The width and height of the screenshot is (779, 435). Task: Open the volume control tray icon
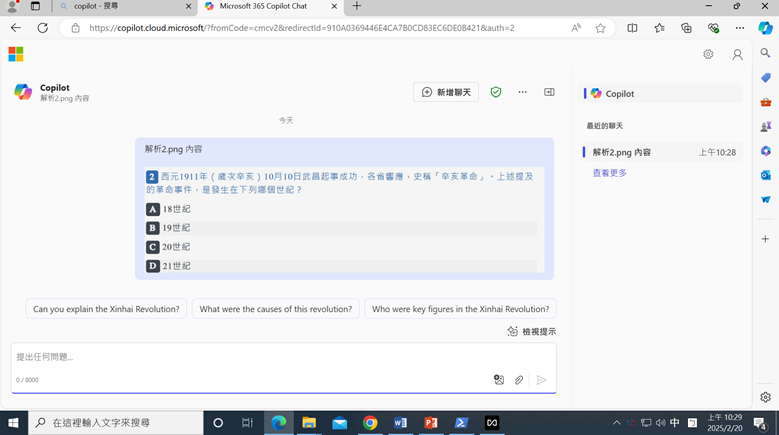pyautogui.click(x=660, y=423)
